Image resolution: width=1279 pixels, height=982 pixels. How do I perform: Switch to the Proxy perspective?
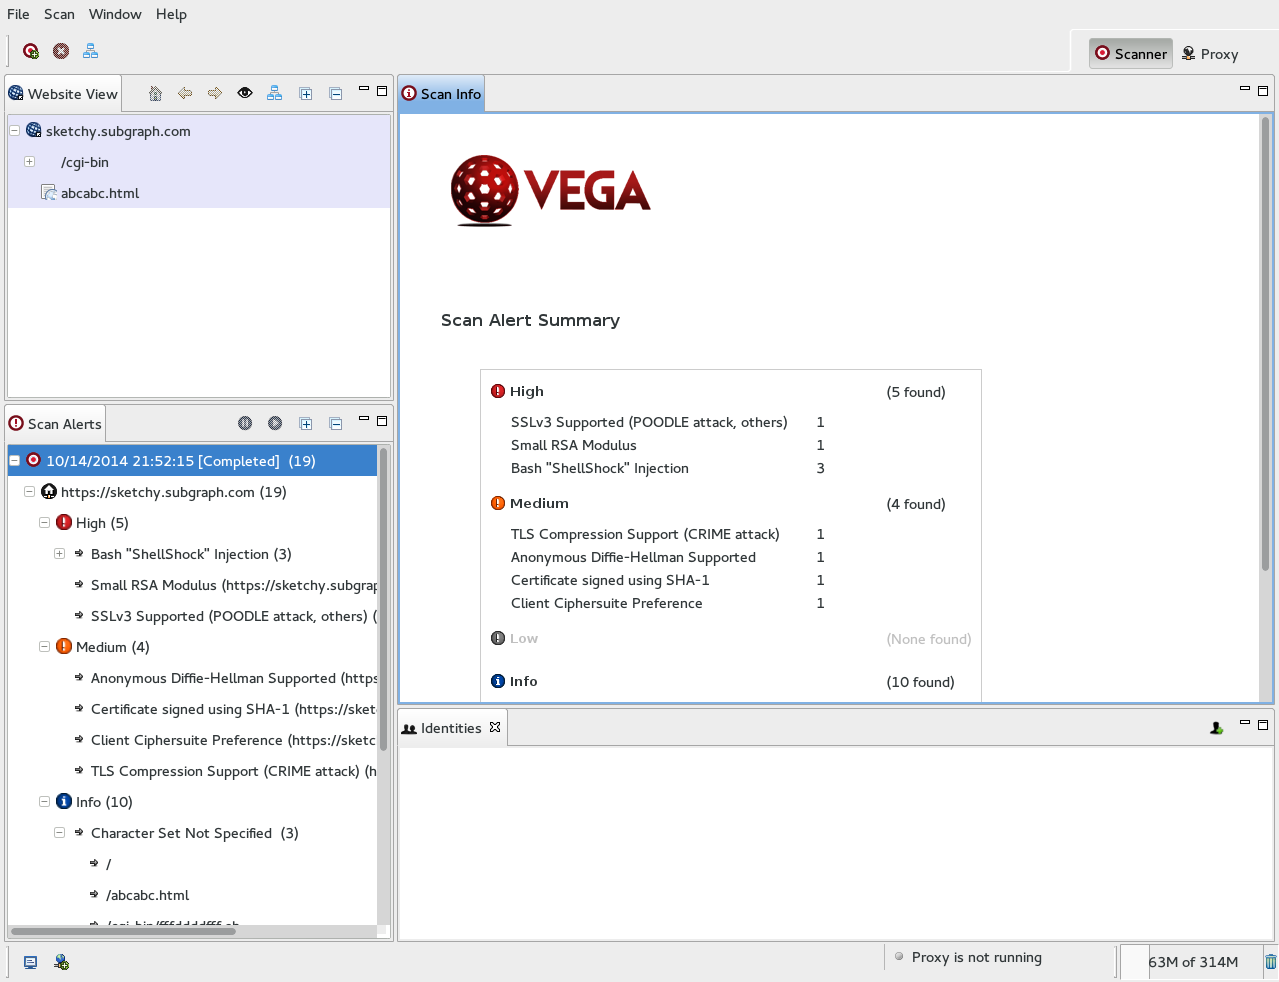point(1210,53)
